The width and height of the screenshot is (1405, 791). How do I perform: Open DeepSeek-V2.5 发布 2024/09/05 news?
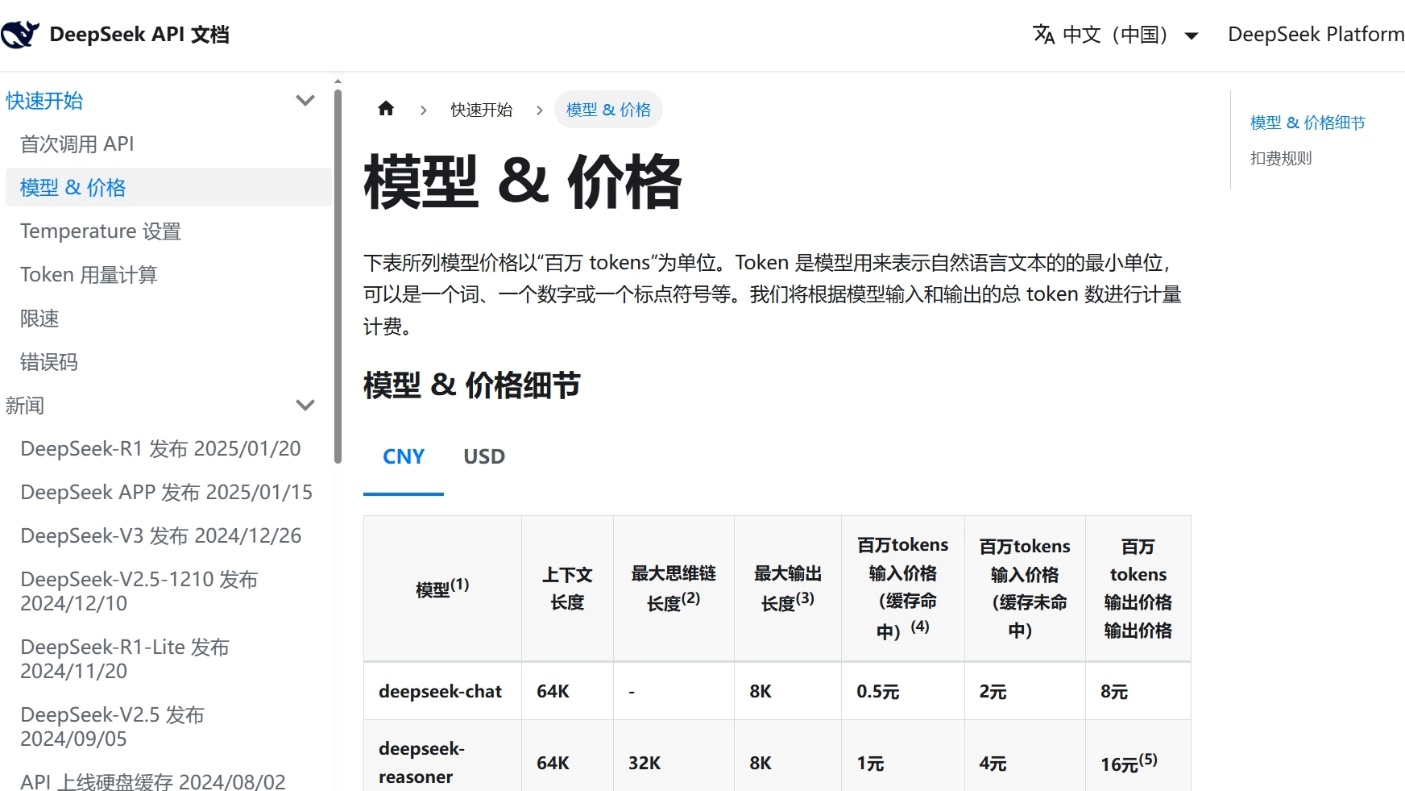[112, 727]
